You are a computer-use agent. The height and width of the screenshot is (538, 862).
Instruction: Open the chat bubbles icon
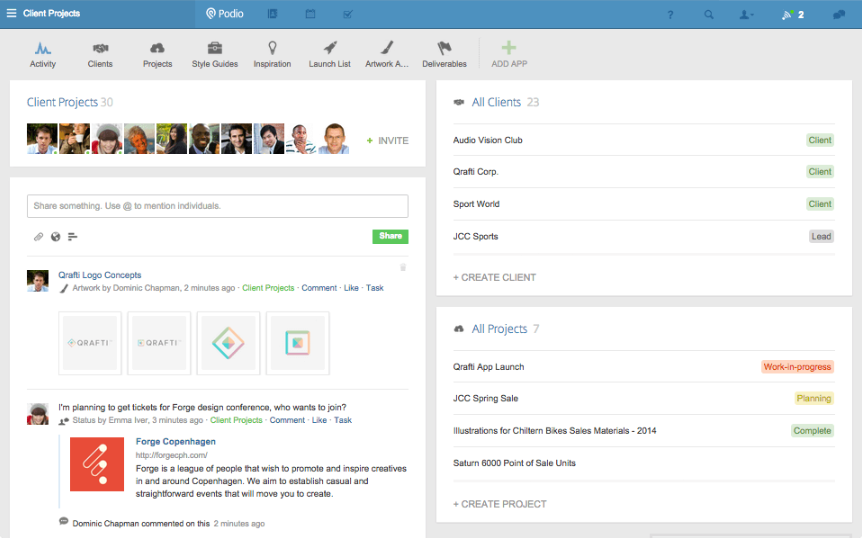click(x=839, y=15)
